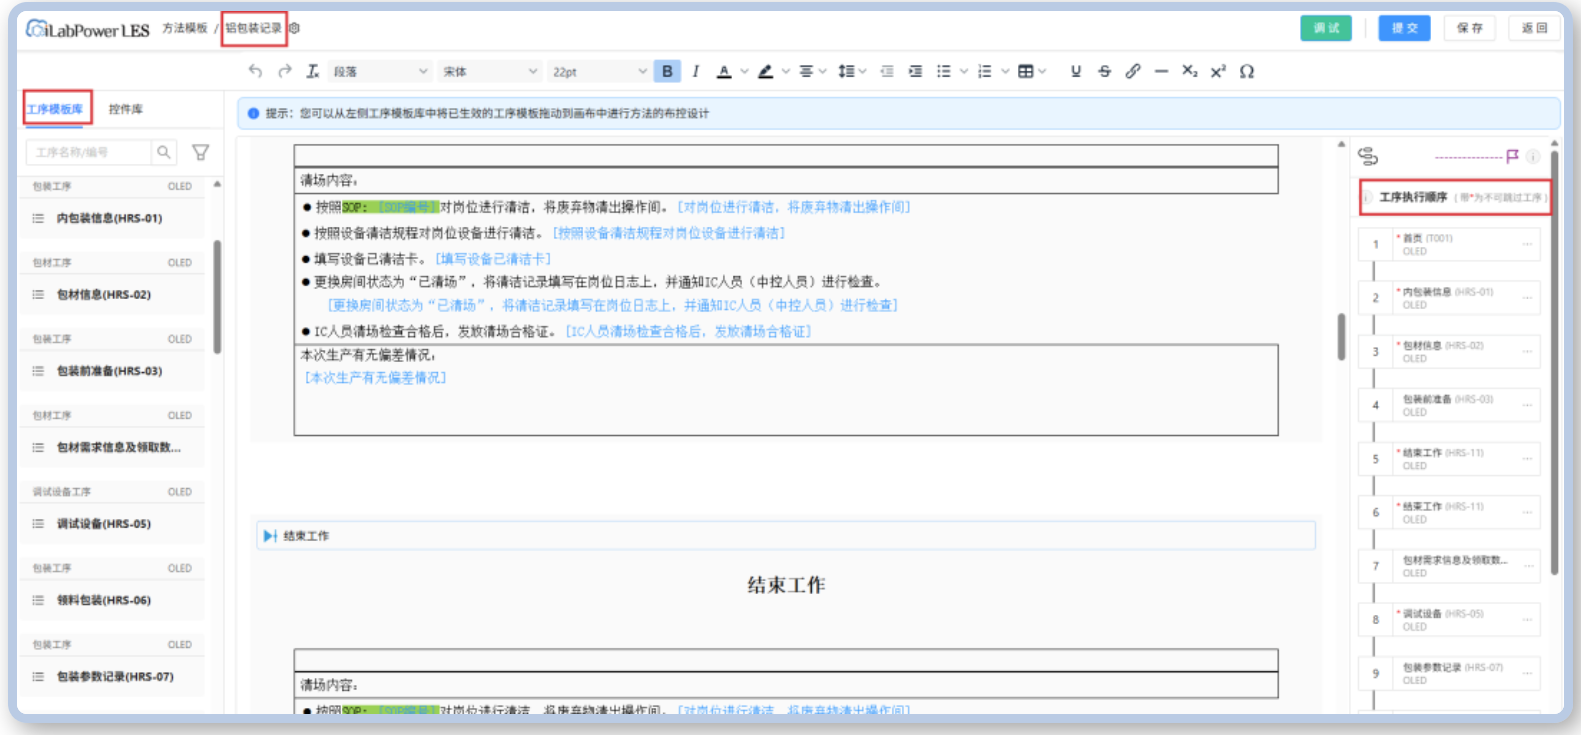The height and width of the screenshot is (735, 1581).
Task: Click the superscript icon
Action: [1218, 71]
